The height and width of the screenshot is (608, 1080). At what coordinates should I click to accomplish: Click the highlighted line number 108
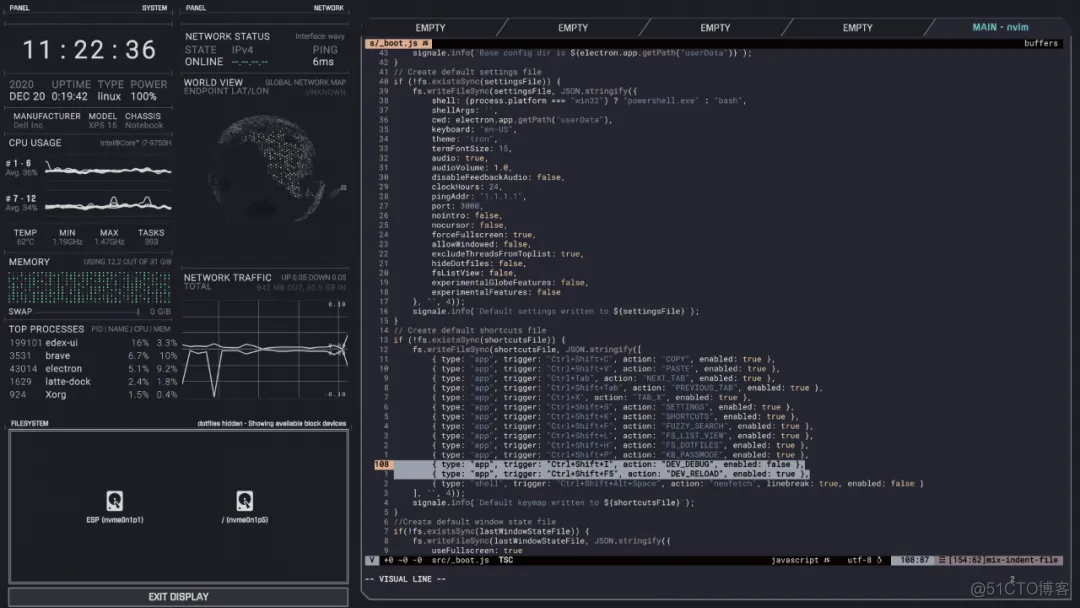(382, 465)
